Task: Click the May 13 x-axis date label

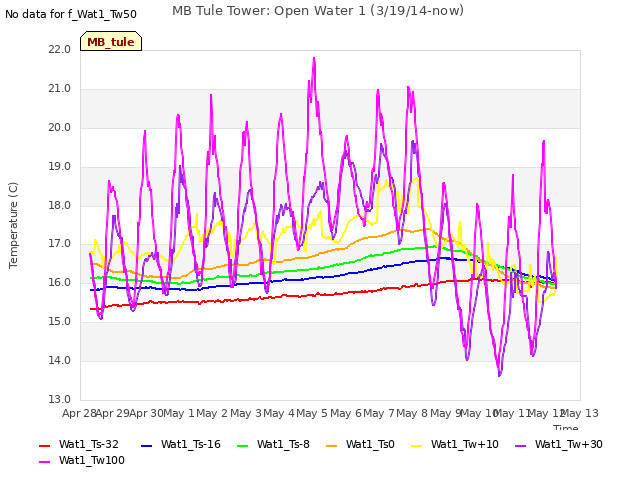Action: click(x=580, y=413)
